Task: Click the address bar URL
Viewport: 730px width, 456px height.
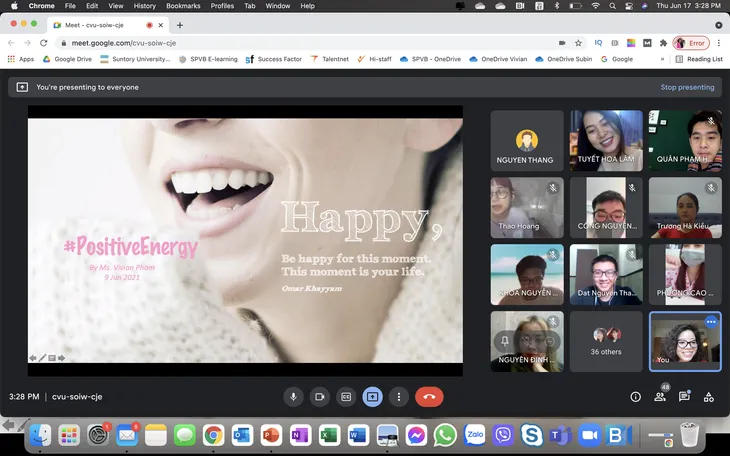Action: click(x=123, y=43)
